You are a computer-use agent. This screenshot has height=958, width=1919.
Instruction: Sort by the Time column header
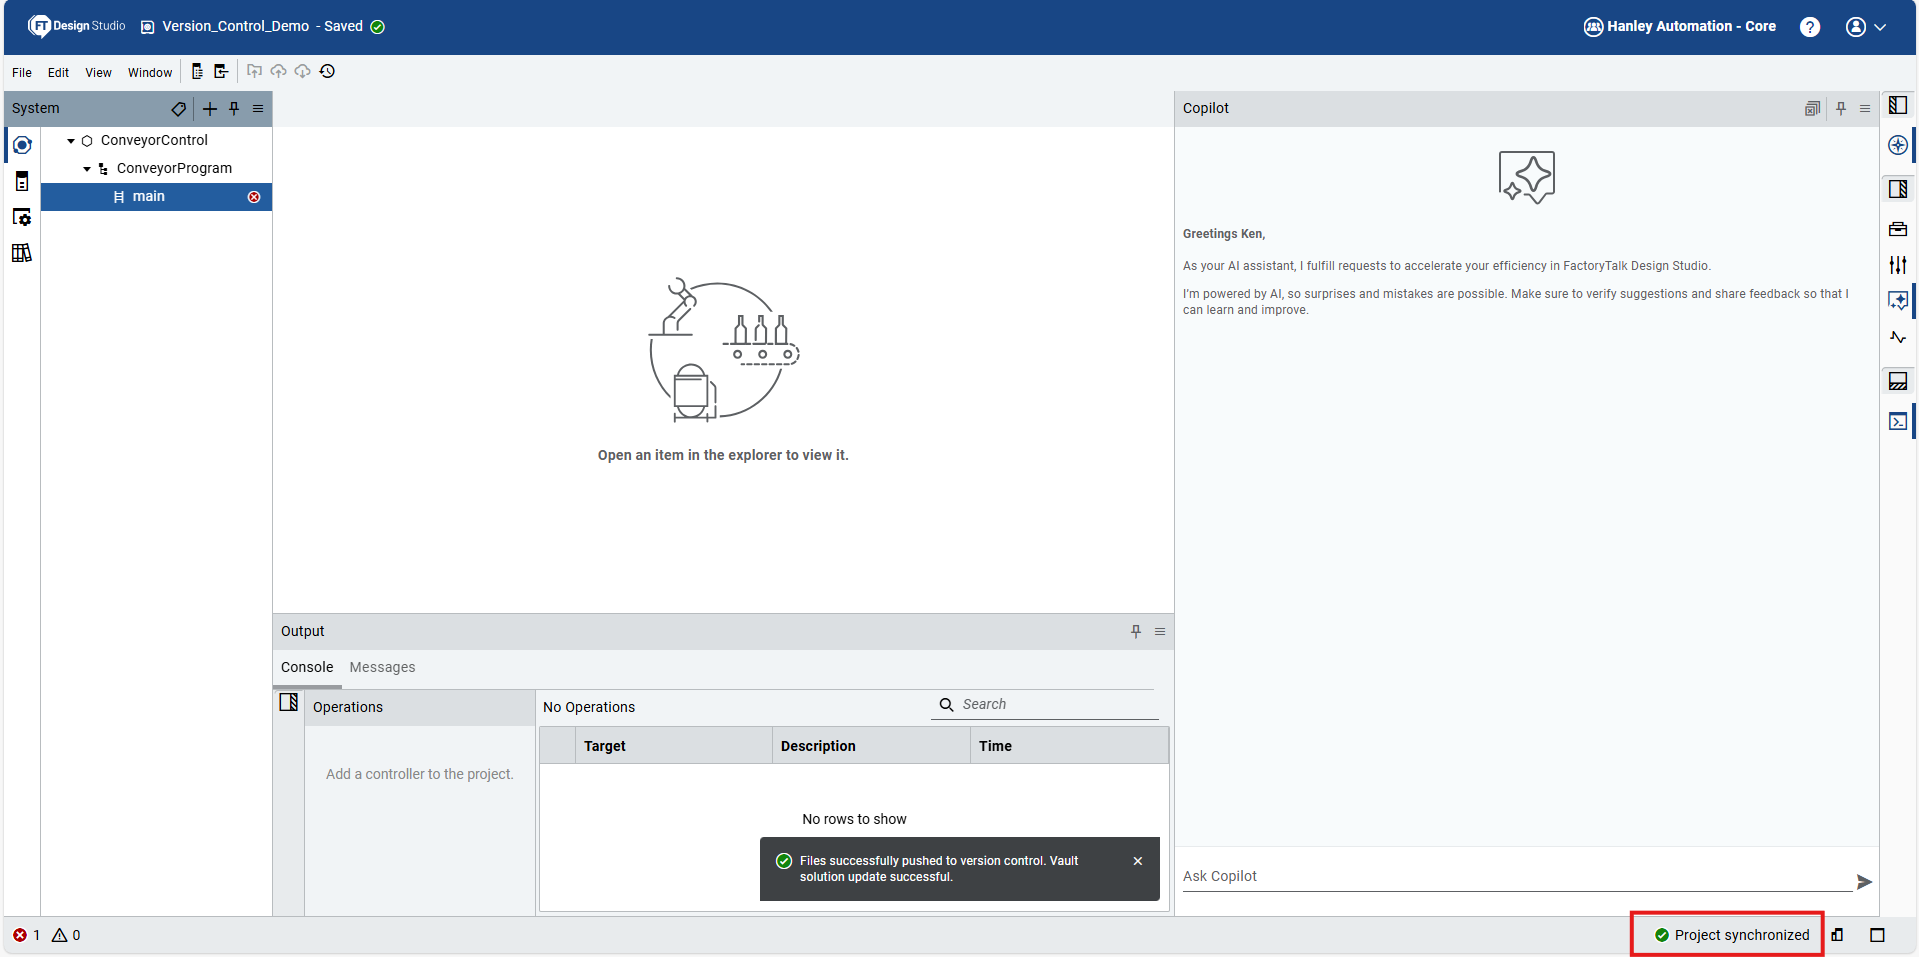[x=1069, y=746]
